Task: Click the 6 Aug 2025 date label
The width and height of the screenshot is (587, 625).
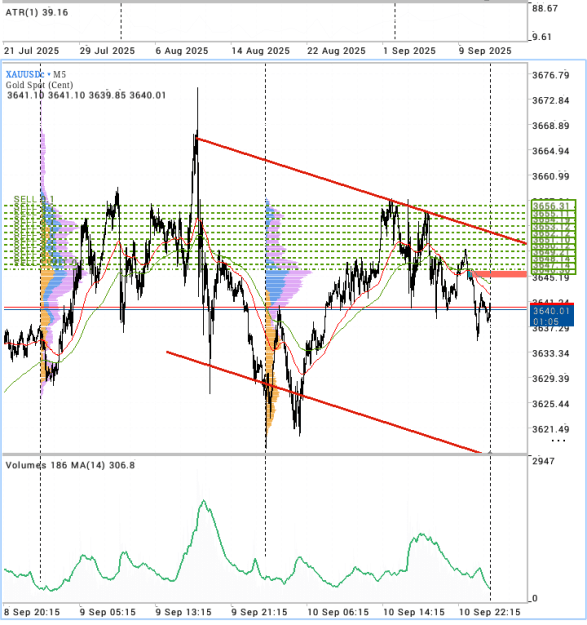Action: point(182,51)
